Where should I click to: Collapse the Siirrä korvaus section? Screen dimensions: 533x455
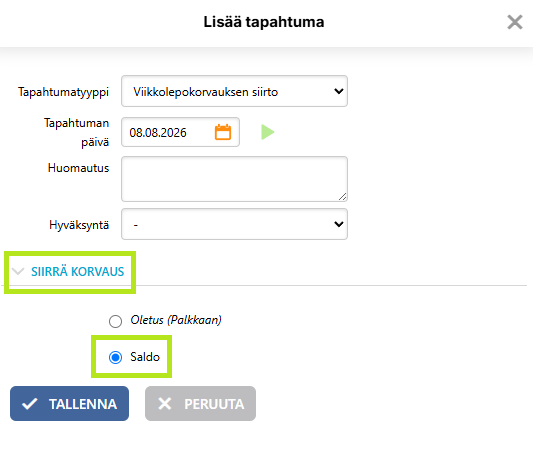tap(68, 272)
